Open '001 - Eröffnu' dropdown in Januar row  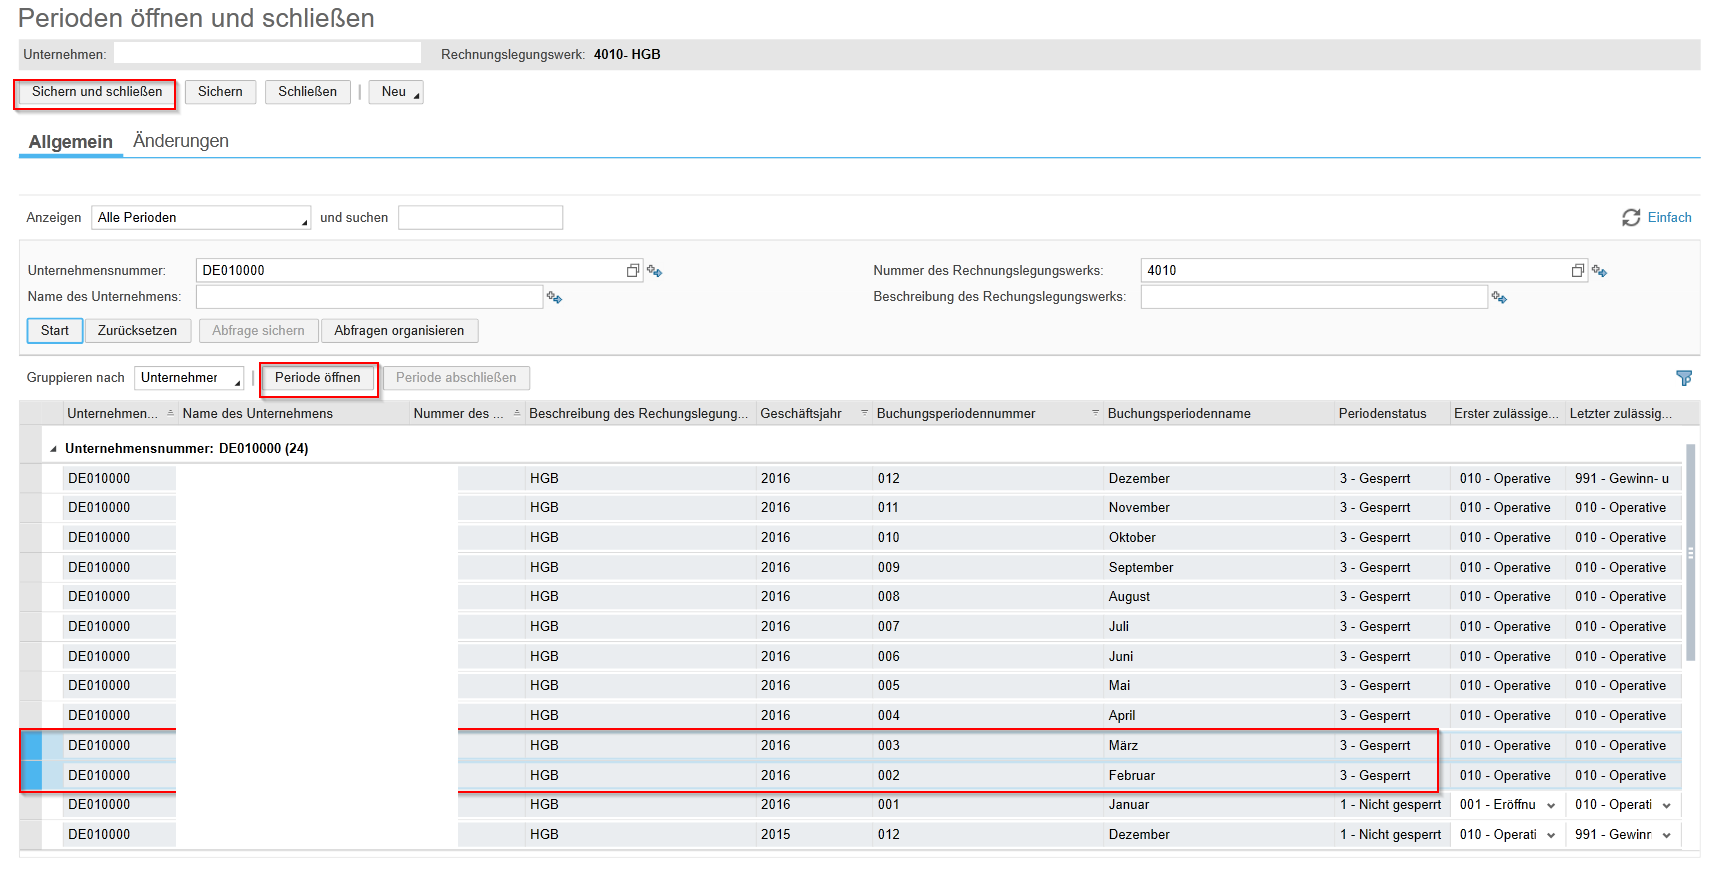click(x=1551, y=805)
